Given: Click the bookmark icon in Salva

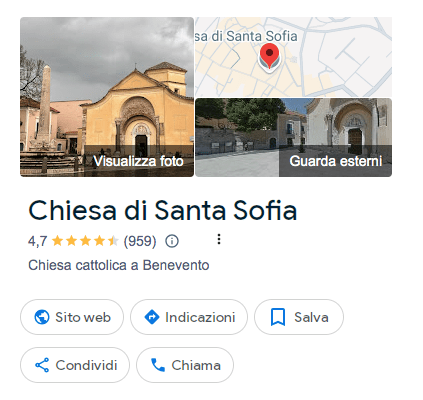Looking at the screenshot, I should point(278,317).
